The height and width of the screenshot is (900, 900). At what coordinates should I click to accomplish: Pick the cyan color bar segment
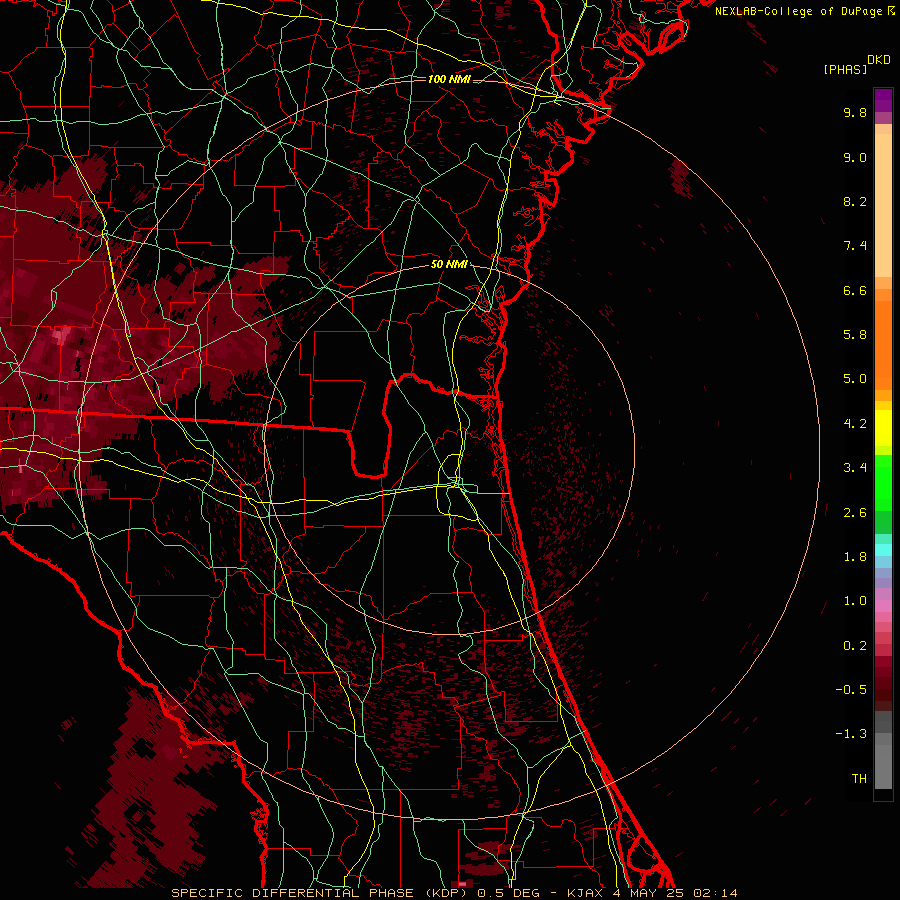[x=883, y=550]
